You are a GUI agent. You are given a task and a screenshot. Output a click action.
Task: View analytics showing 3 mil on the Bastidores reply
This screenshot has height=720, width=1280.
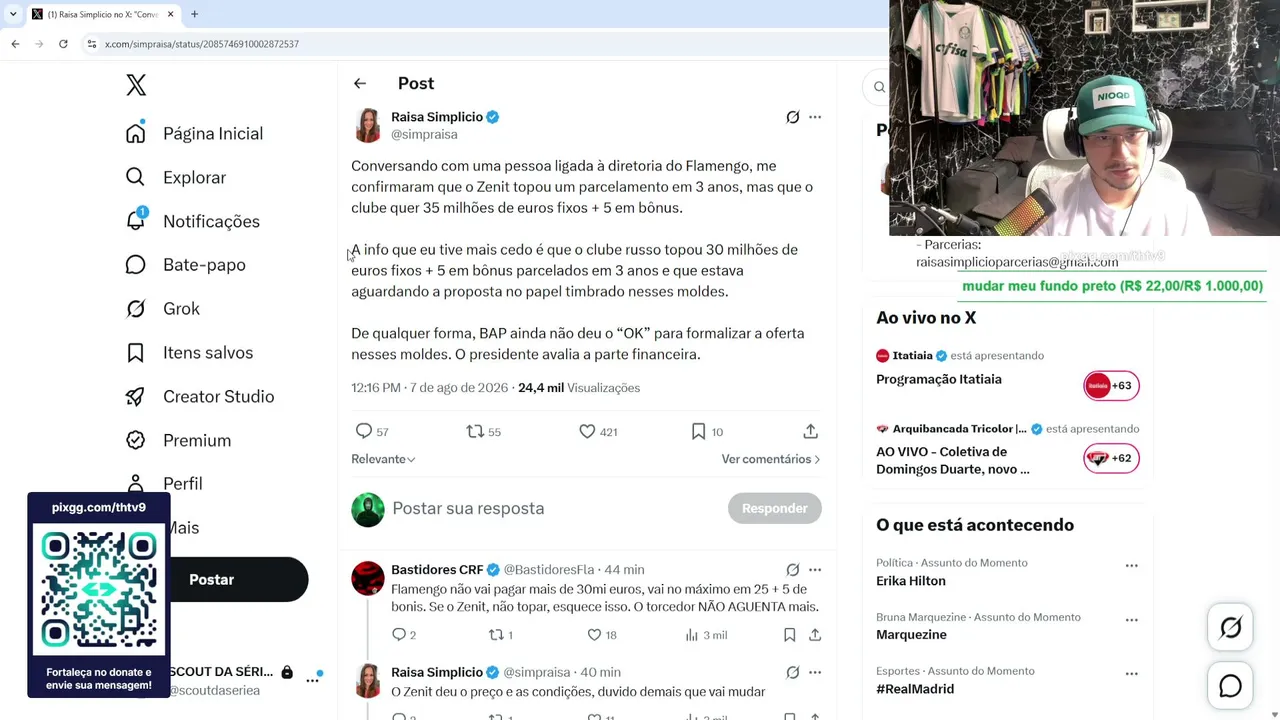pos(705,635)
